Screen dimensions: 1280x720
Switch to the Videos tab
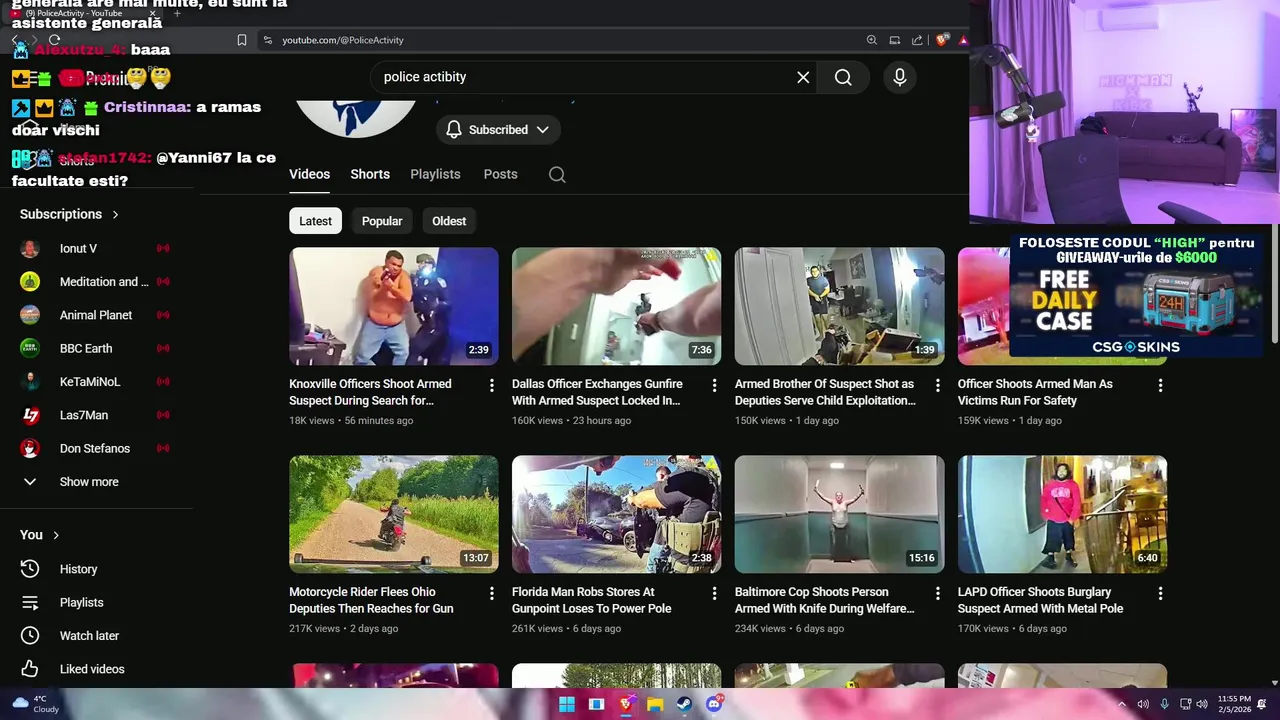tap(310, 174)
